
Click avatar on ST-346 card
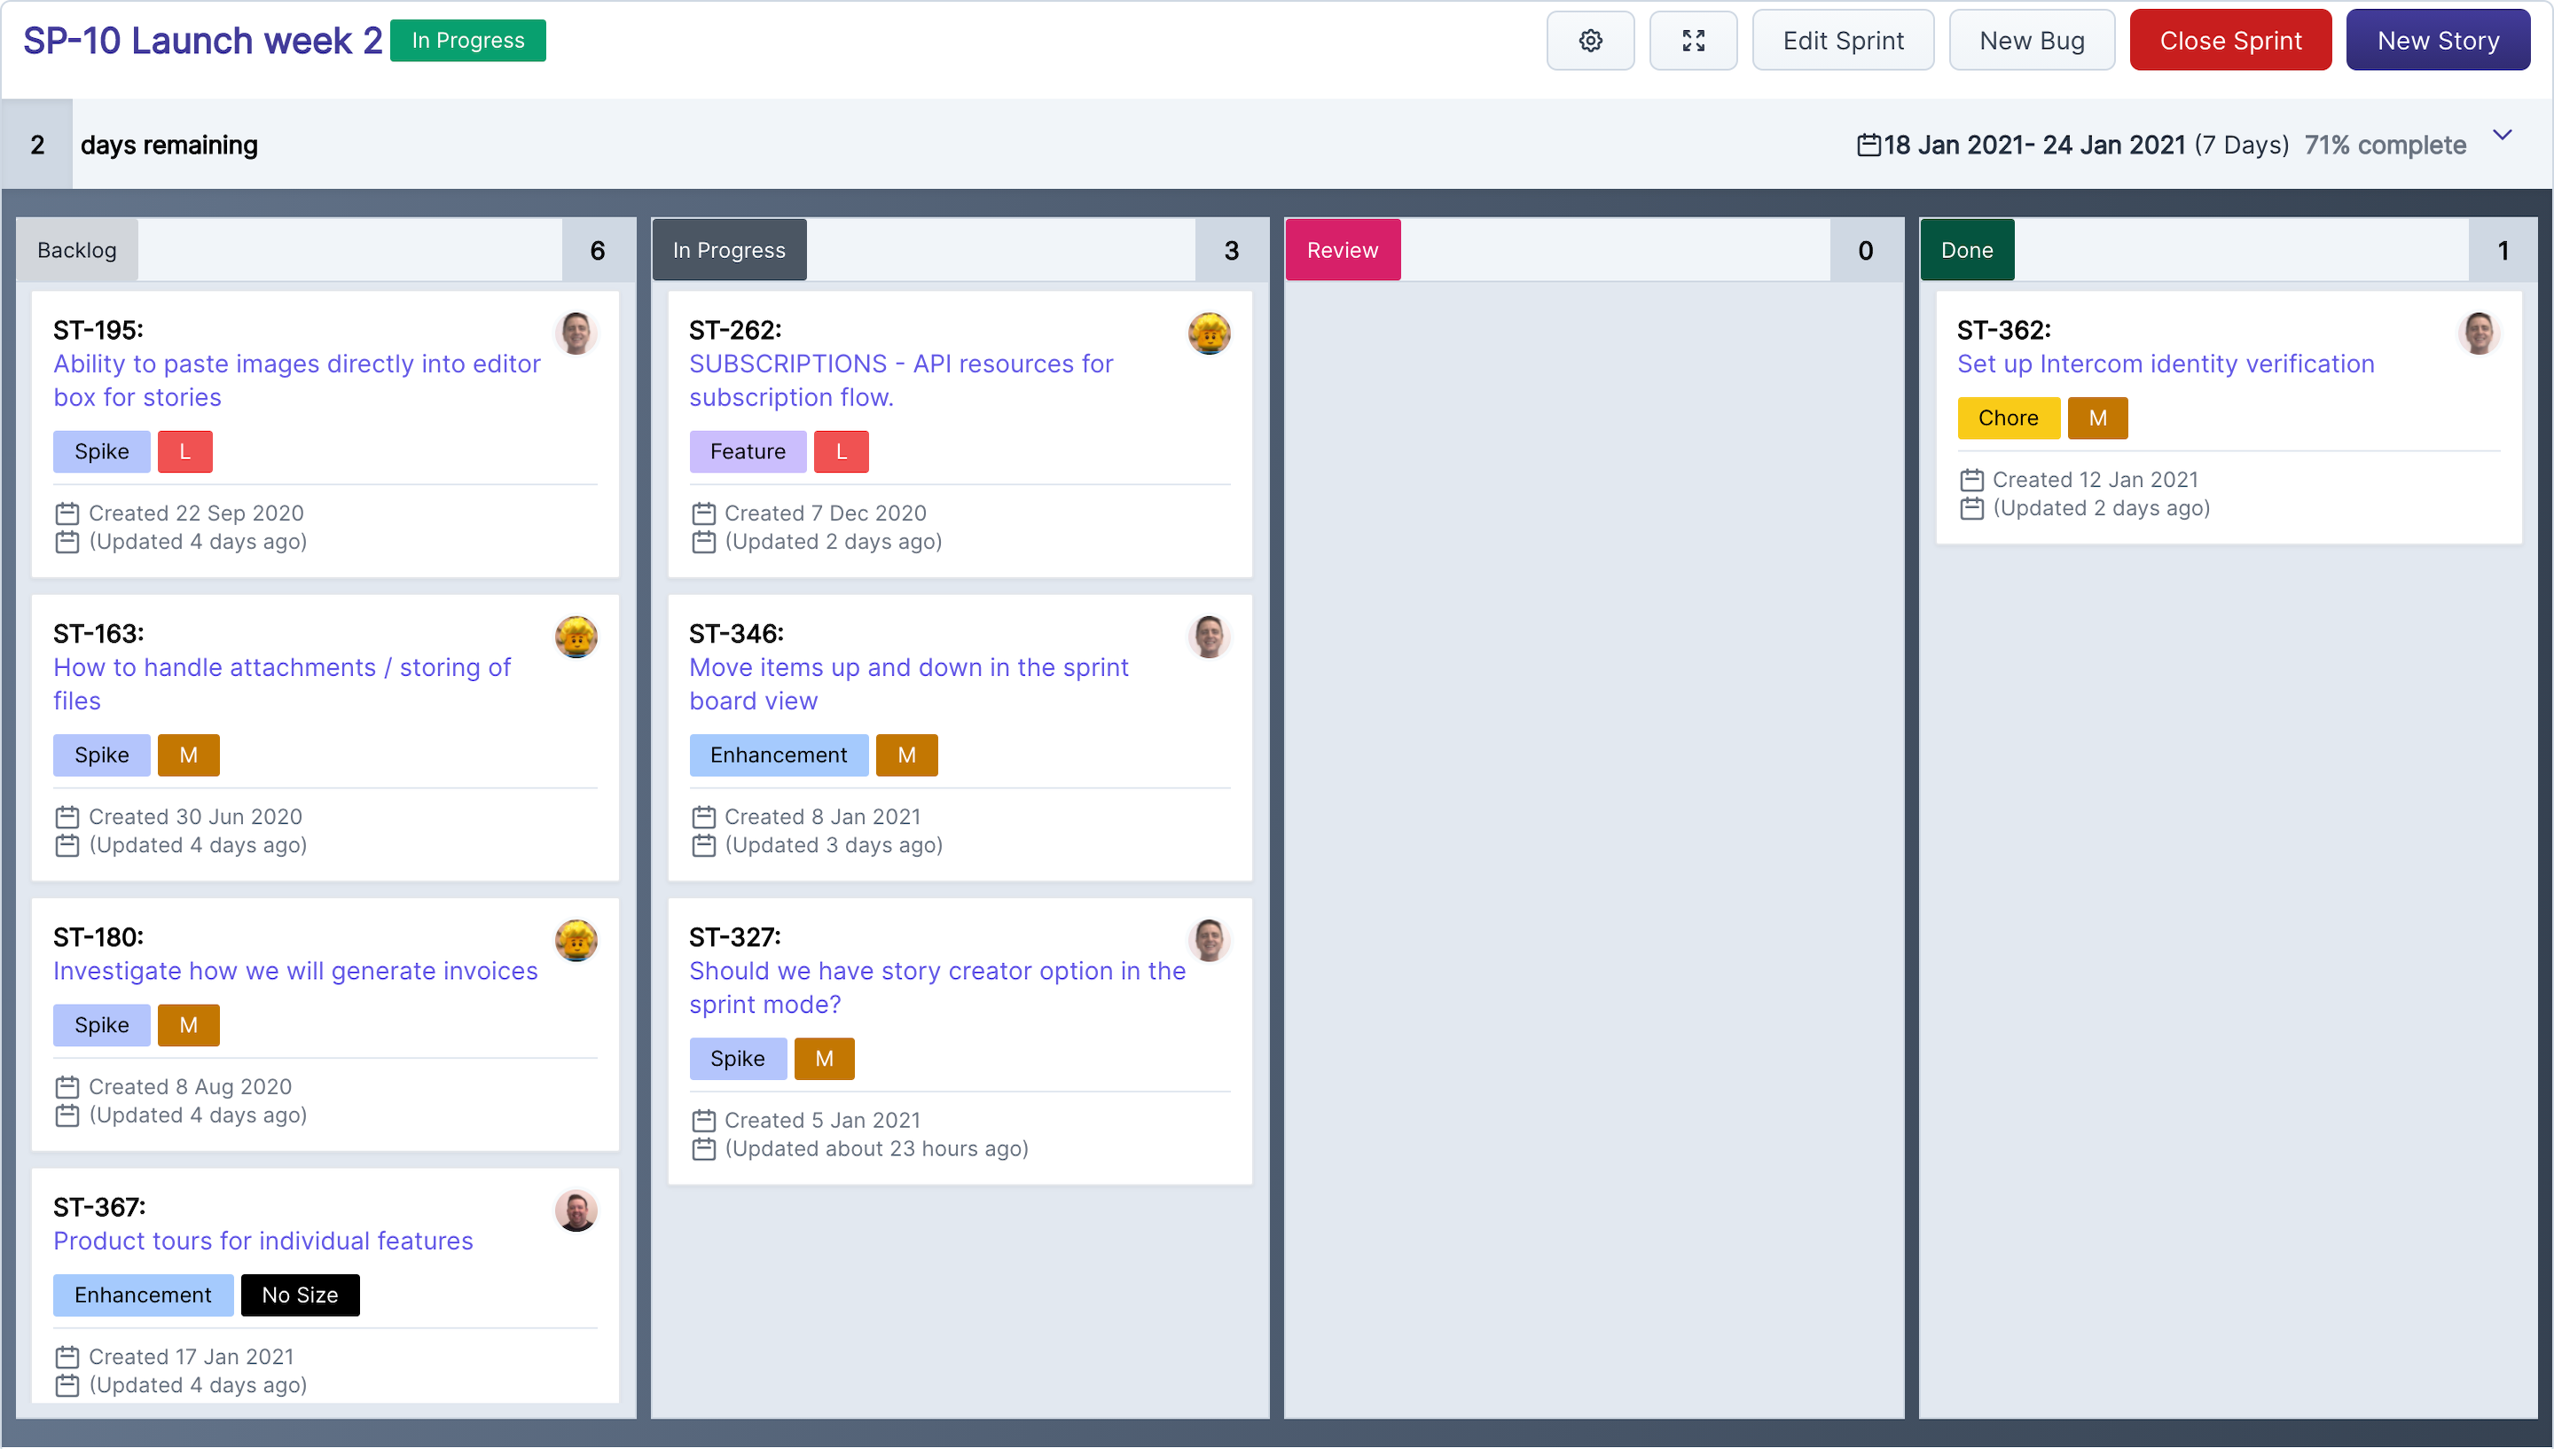pyautogui.click(x=1209, y=637)
